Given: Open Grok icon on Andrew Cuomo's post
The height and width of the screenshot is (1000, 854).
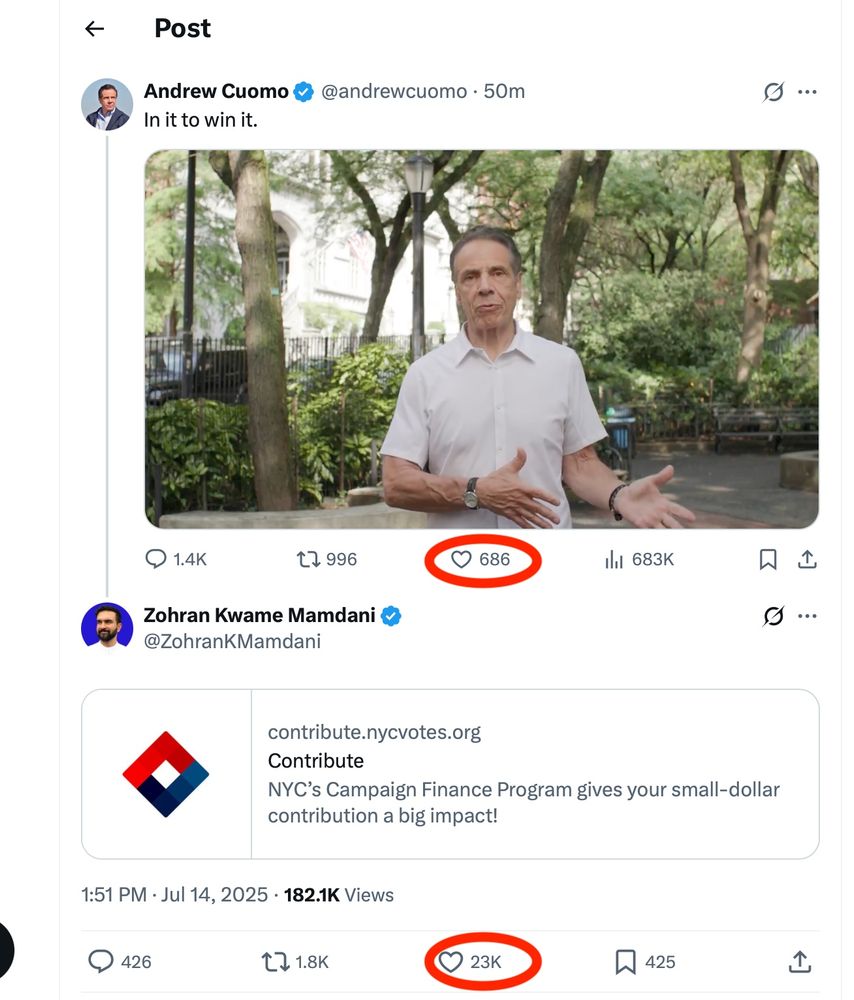Looking at the screenshot, I should coord(773,92).
